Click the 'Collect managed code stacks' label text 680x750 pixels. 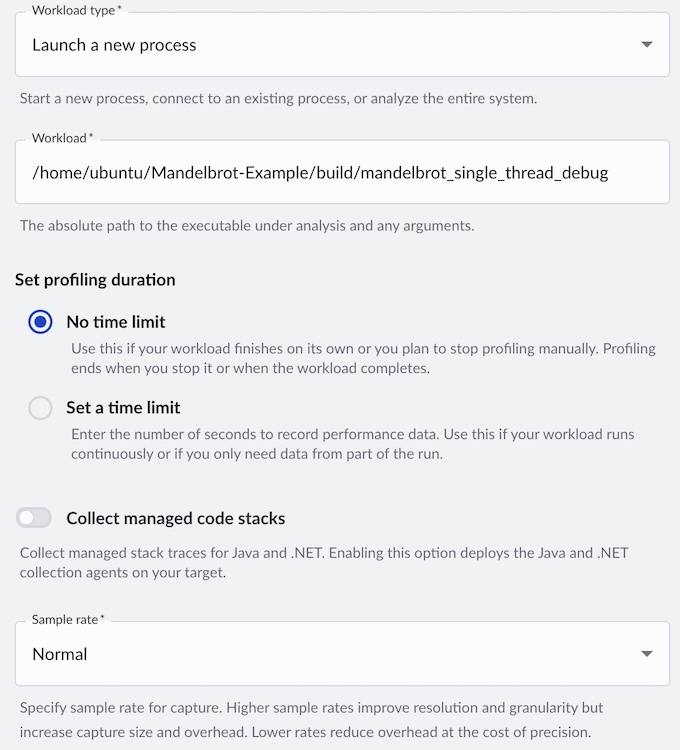tap(176, 518)
